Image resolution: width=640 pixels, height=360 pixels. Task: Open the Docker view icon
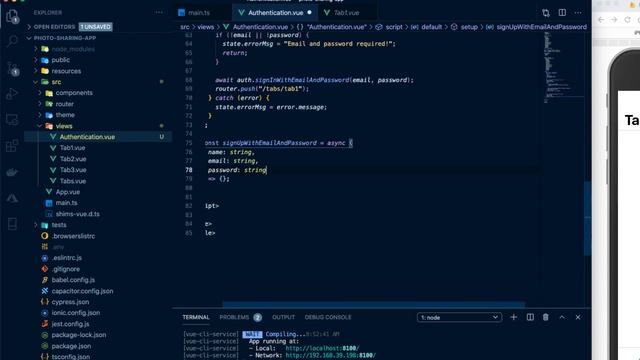tap(12, 172)
